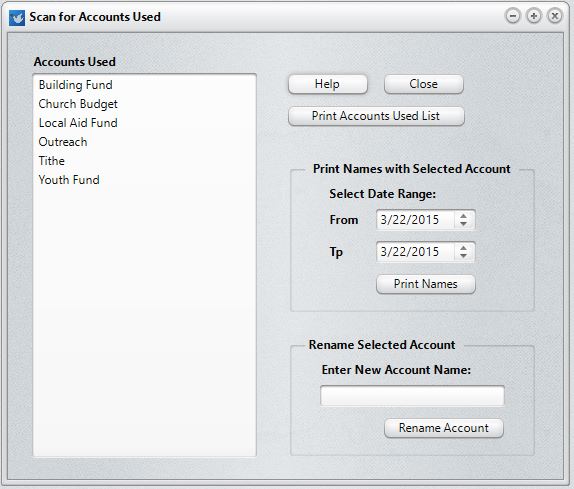Decrease the To date with down arrow

(x=463, y=255)
